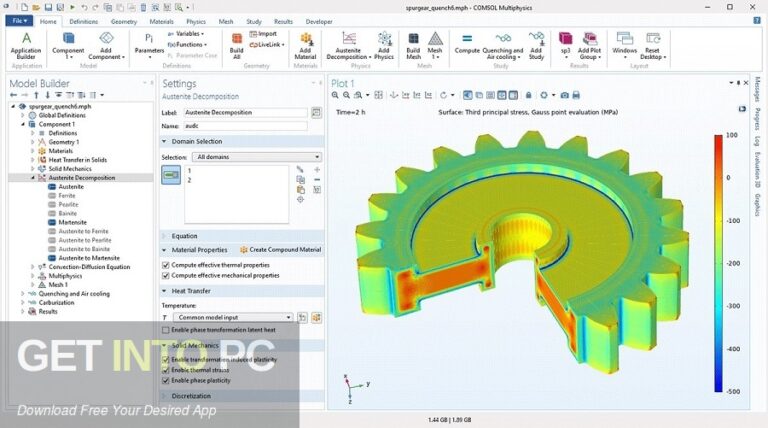Click the save icon in quick access toolbar
The width and height of the screenshot is (768, 428).
point(48,7)
